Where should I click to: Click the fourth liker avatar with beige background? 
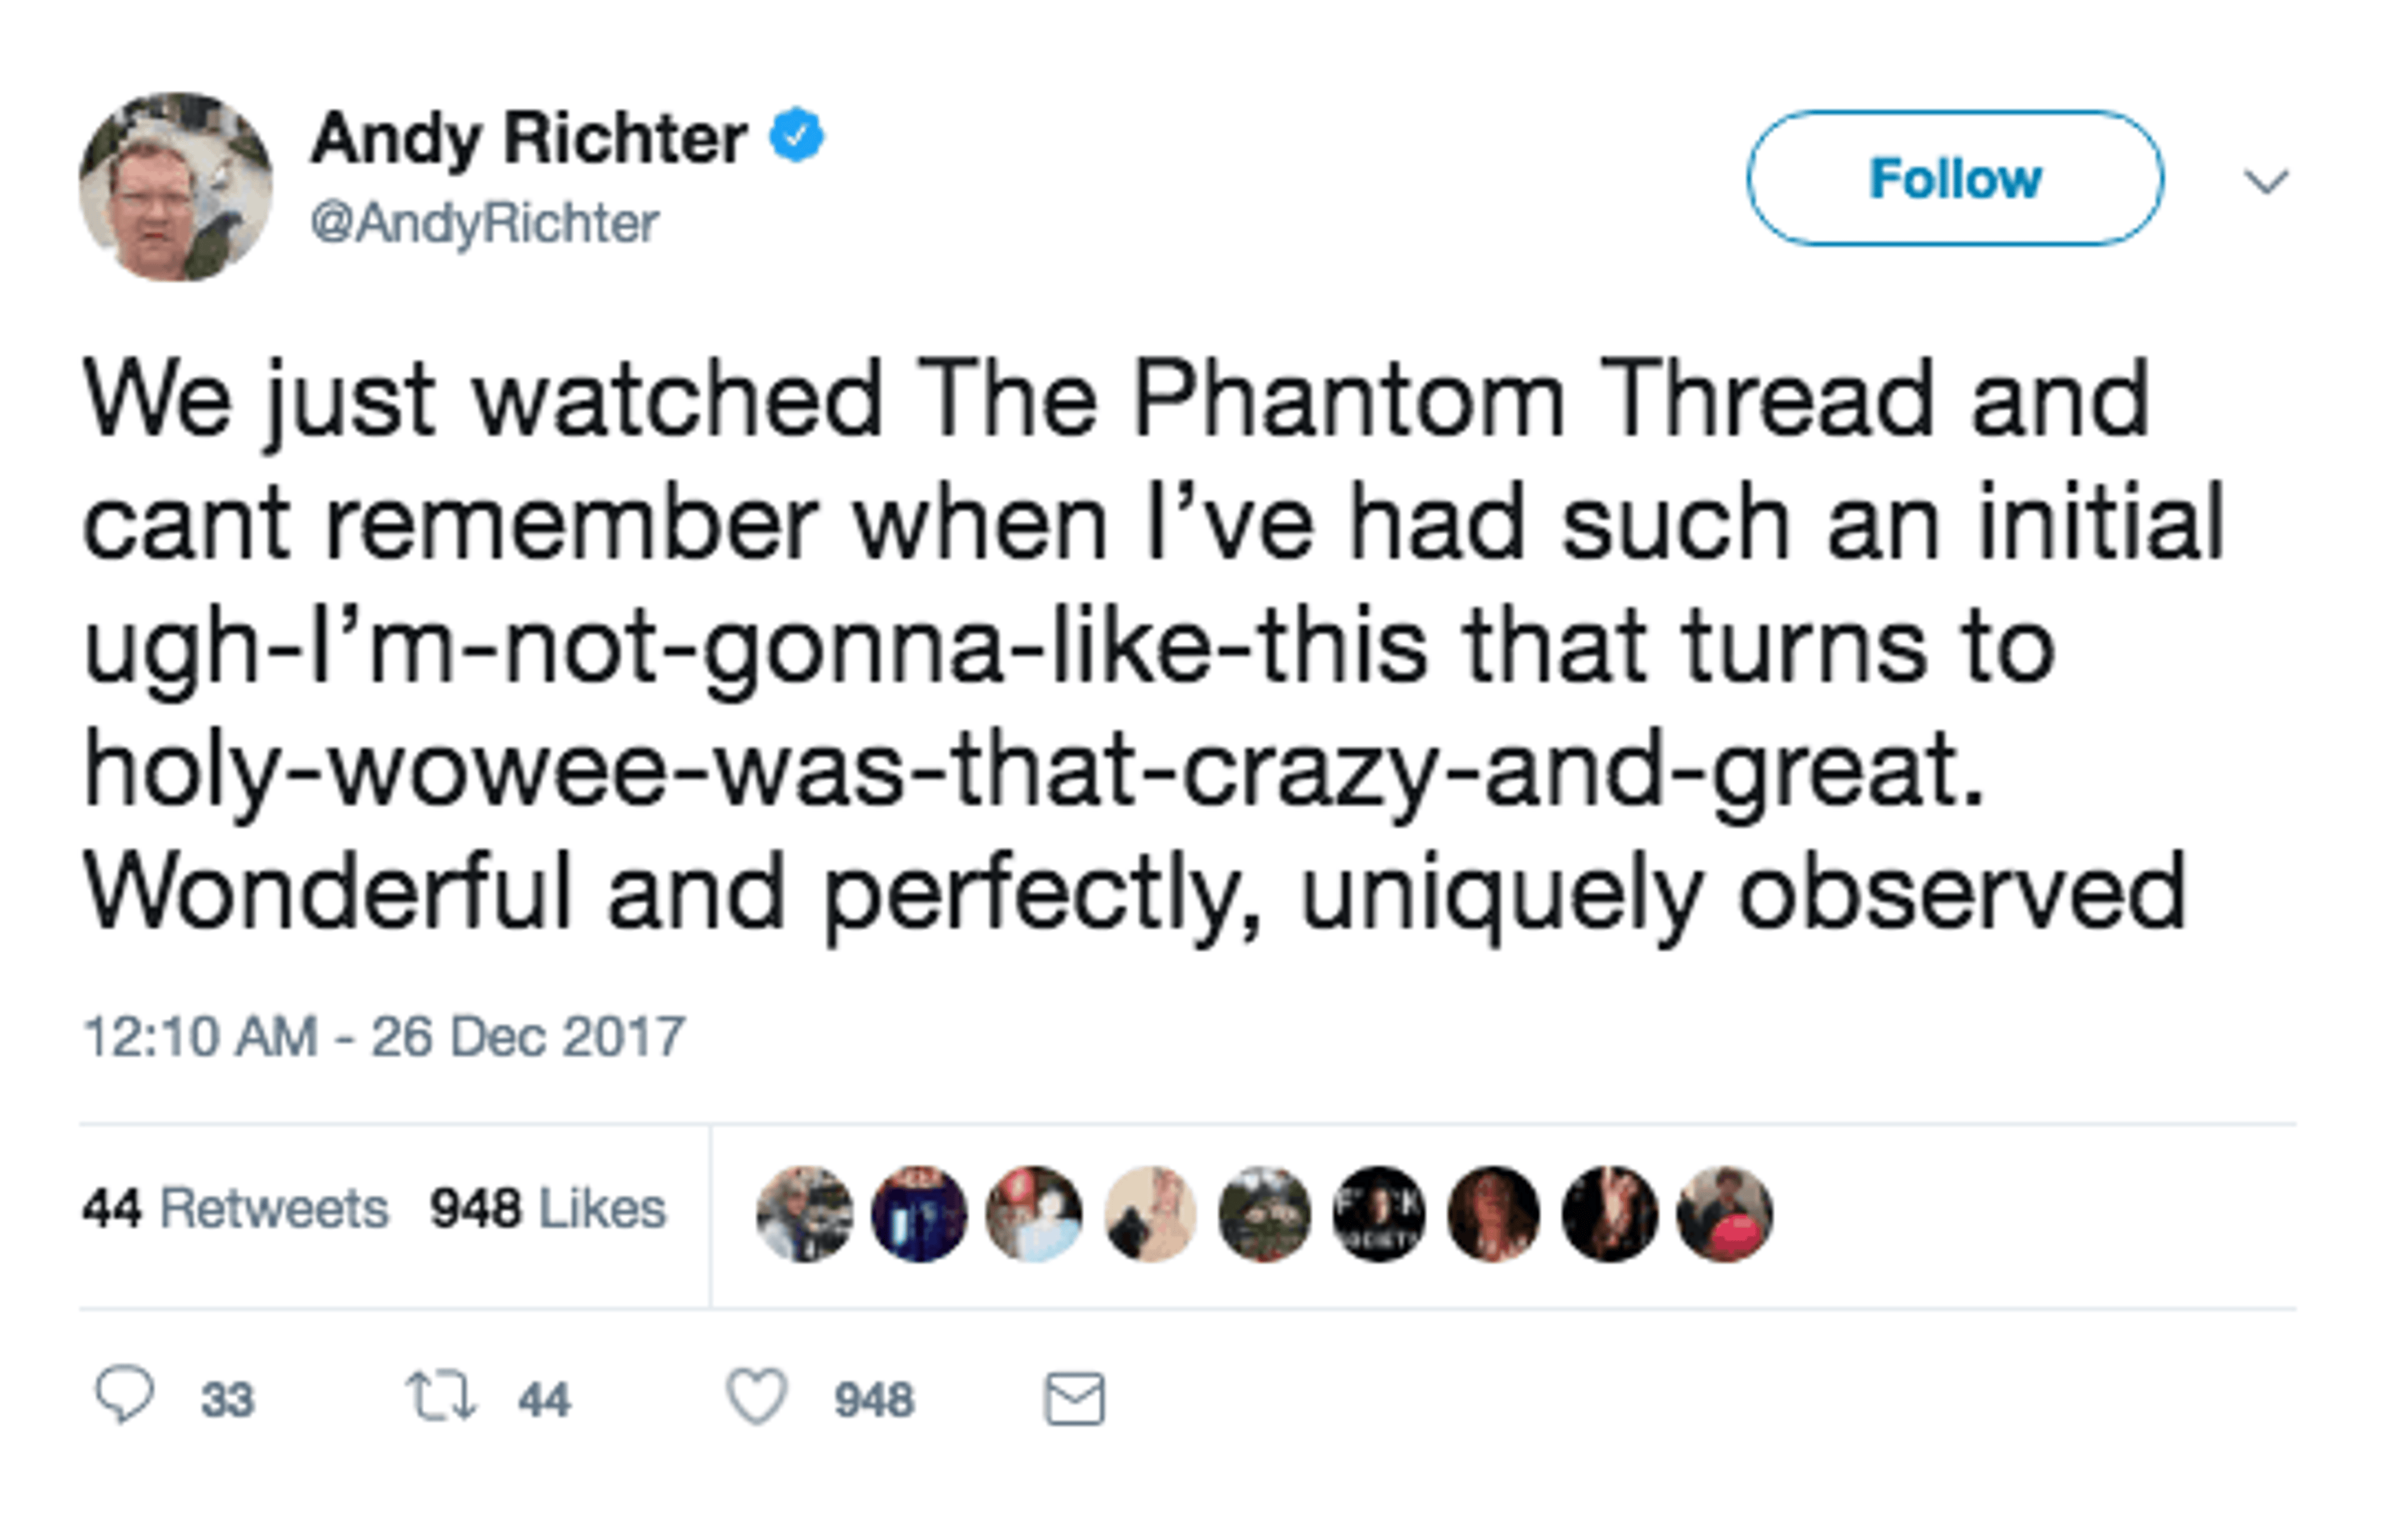click(1149, 1214)
